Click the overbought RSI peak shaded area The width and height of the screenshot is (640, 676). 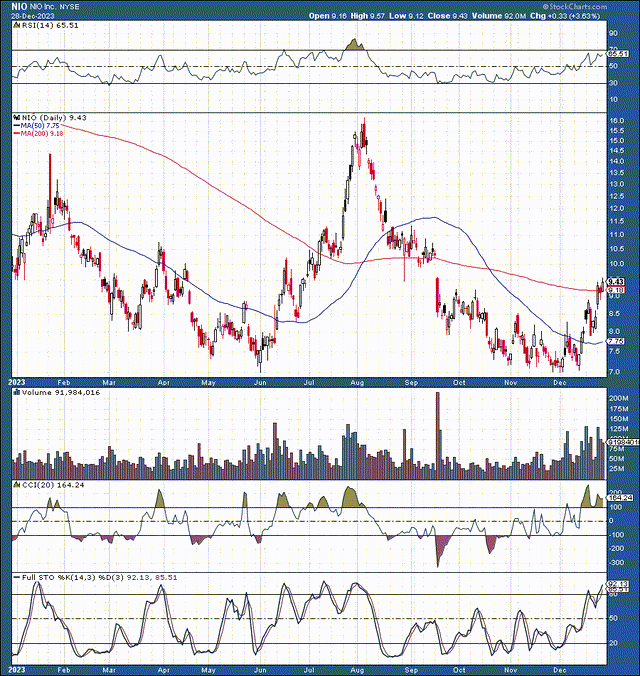point(351,45)
